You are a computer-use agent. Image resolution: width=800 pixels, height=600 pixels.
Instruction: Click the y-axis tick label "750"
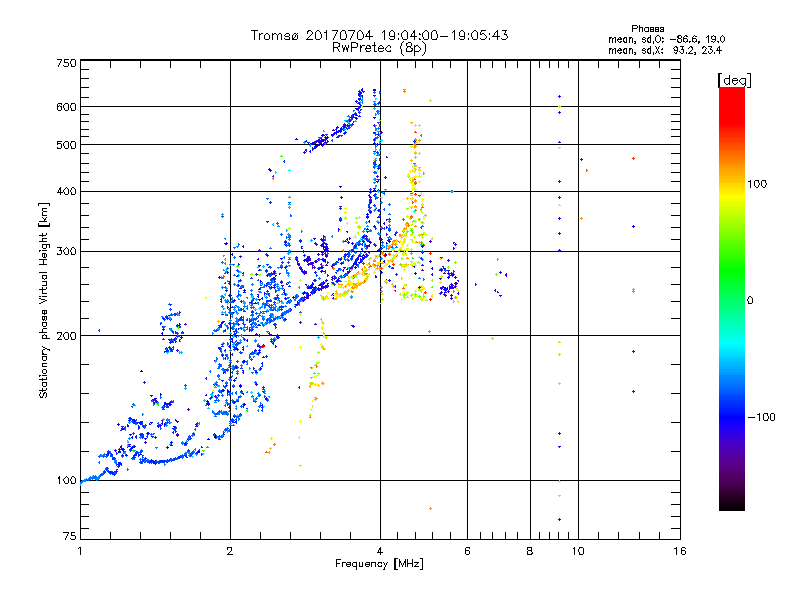pyautogui.click(x=67, y=63)
